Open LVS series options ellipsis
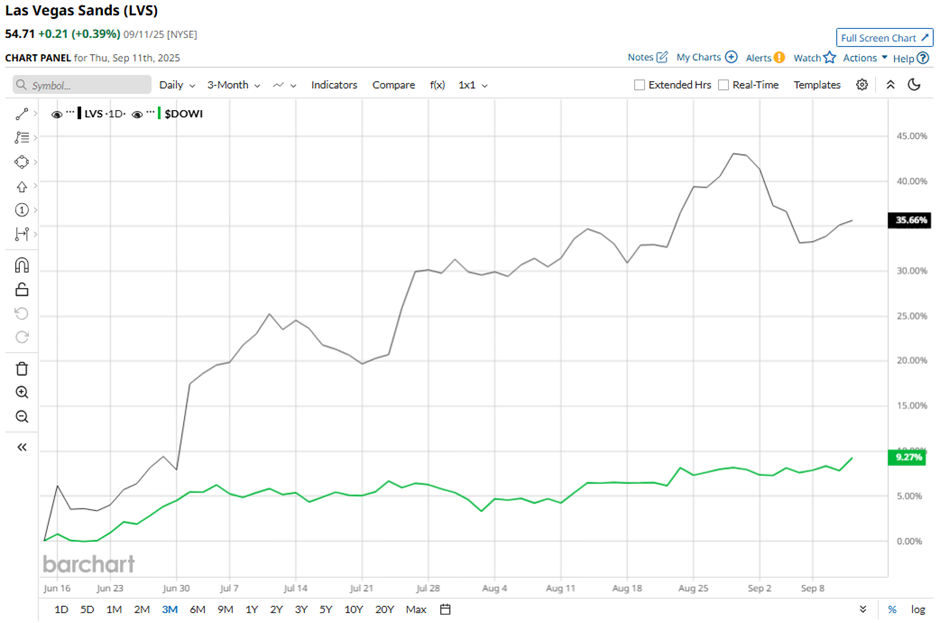940x623 pixels. [x=70, y=112]
